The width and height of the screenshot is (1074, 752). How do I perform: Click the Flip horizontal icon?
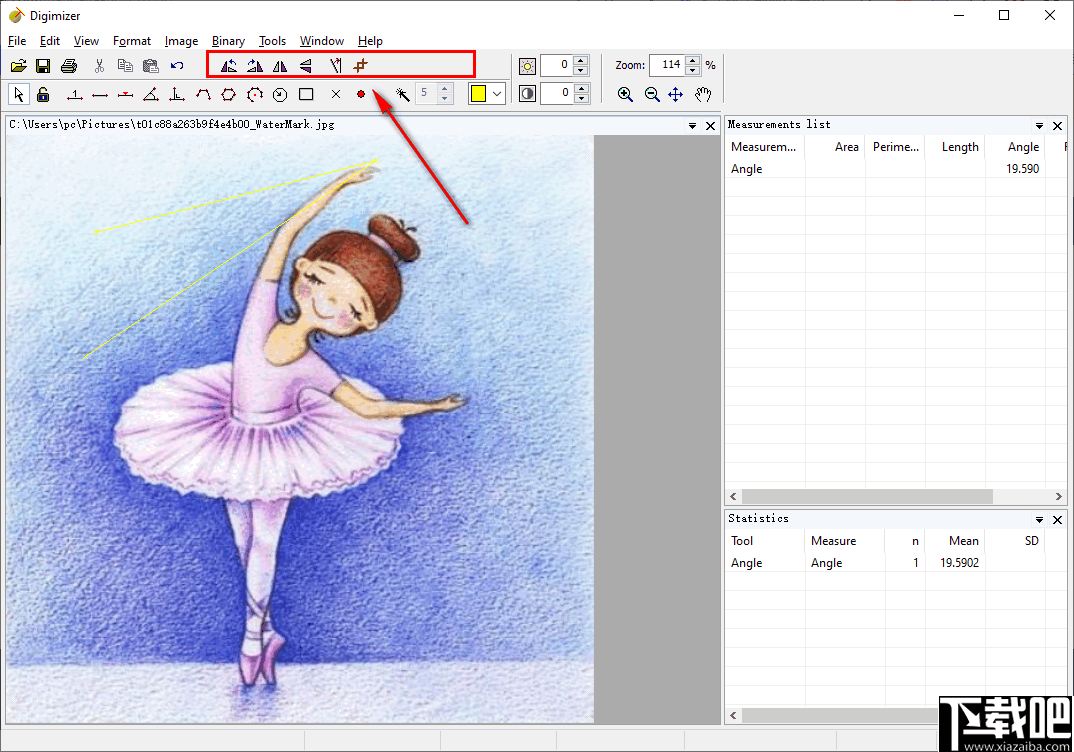tap(280, 66)
